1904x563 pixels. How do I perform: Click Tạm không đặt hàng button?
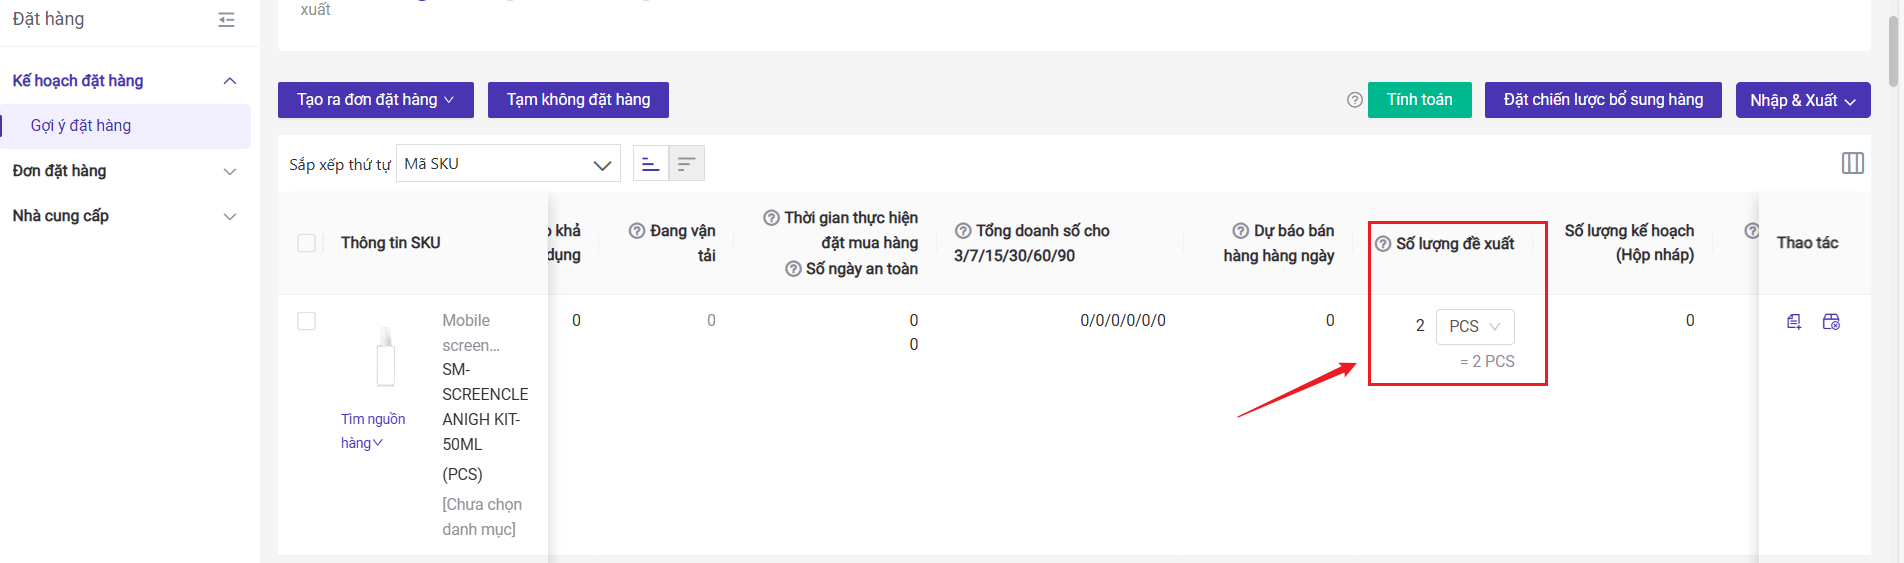(x=578, y=100)
